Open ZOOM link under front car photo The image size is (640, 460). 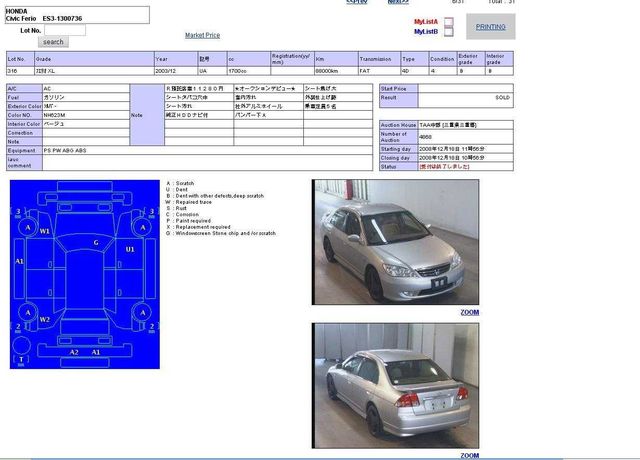(470, 312)
